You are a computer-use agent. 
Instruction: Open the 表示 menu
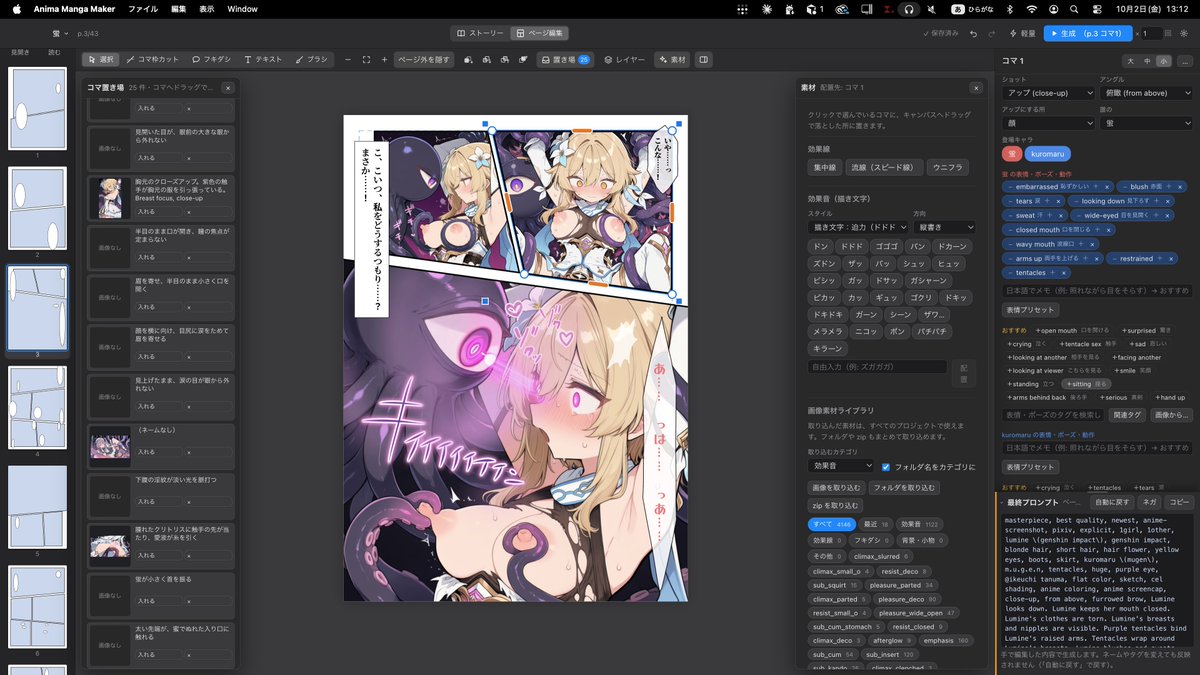coord(207,8)
